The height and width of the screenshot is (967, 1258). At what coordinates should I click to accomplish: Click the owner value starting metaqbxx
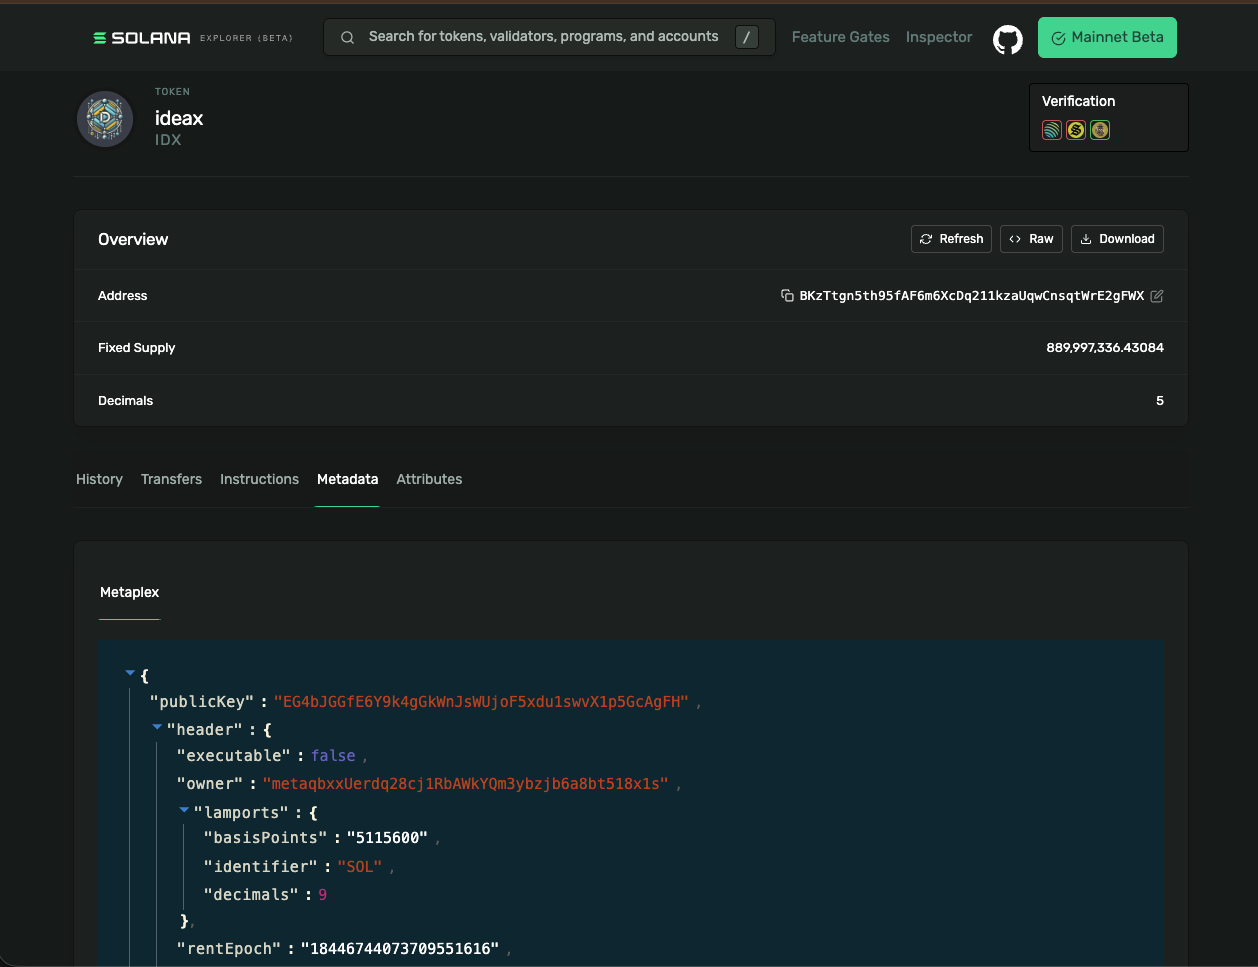(465, 784)
